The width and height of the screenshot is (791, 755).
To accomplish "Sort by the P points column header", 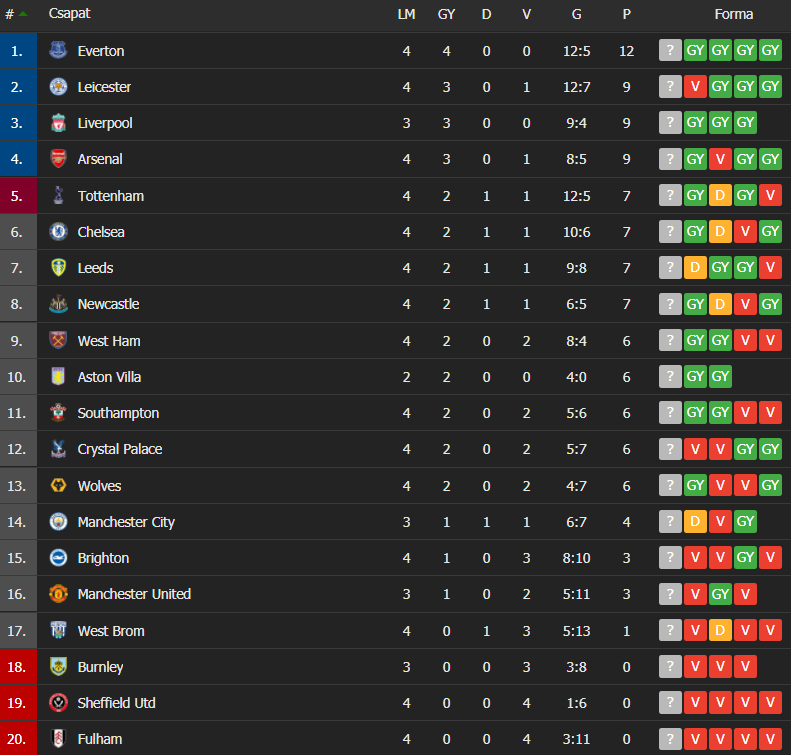I will pos(627,14).
